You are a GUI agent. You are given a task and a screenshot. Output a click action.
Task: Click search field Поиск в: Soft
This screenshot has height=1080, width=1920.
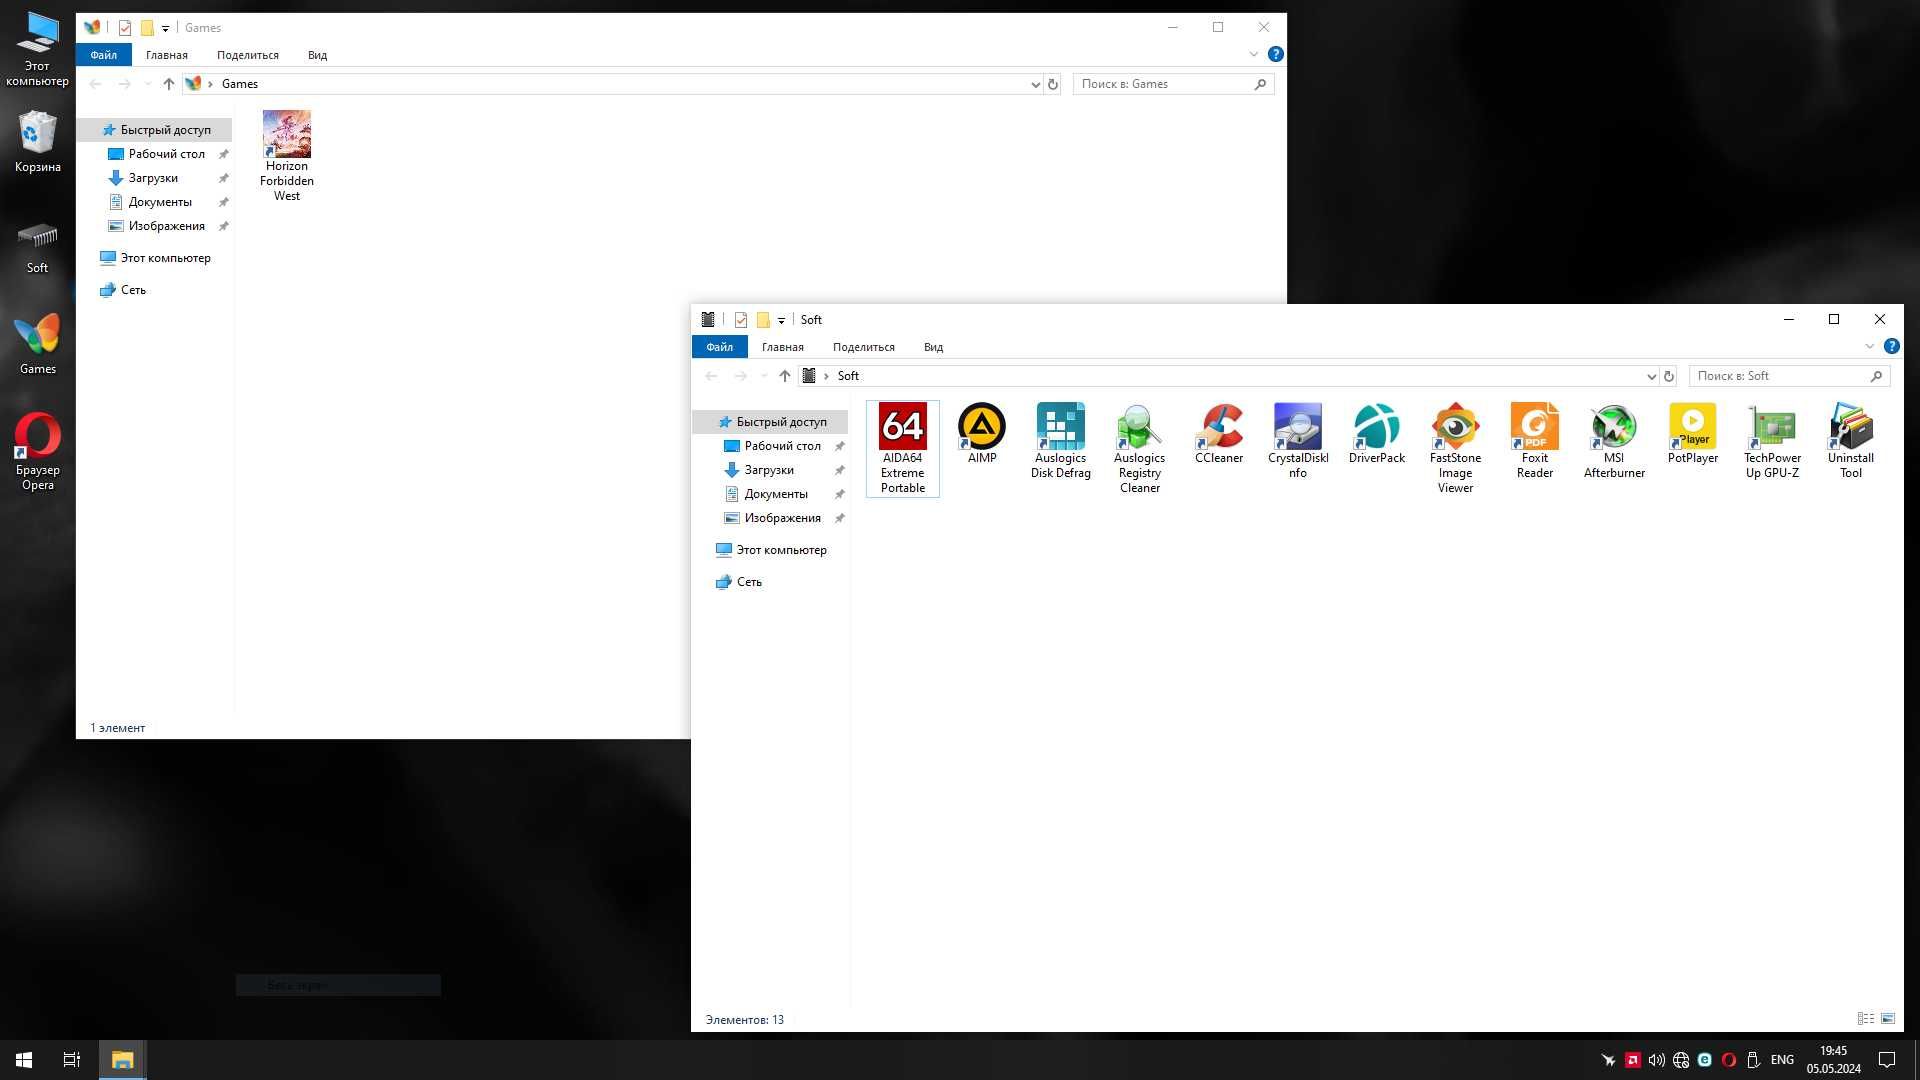click(x=1789, y=376)
